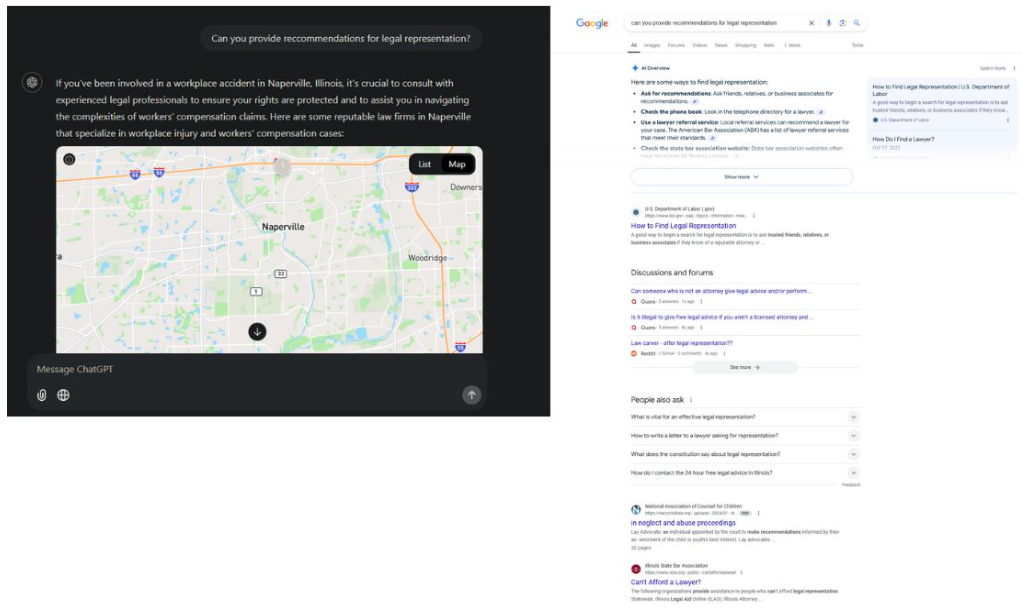The image size is (1023, 612).
Task: Open the 'Can't Afford a Lawyer?' result link
Action: tap(665, 582)
